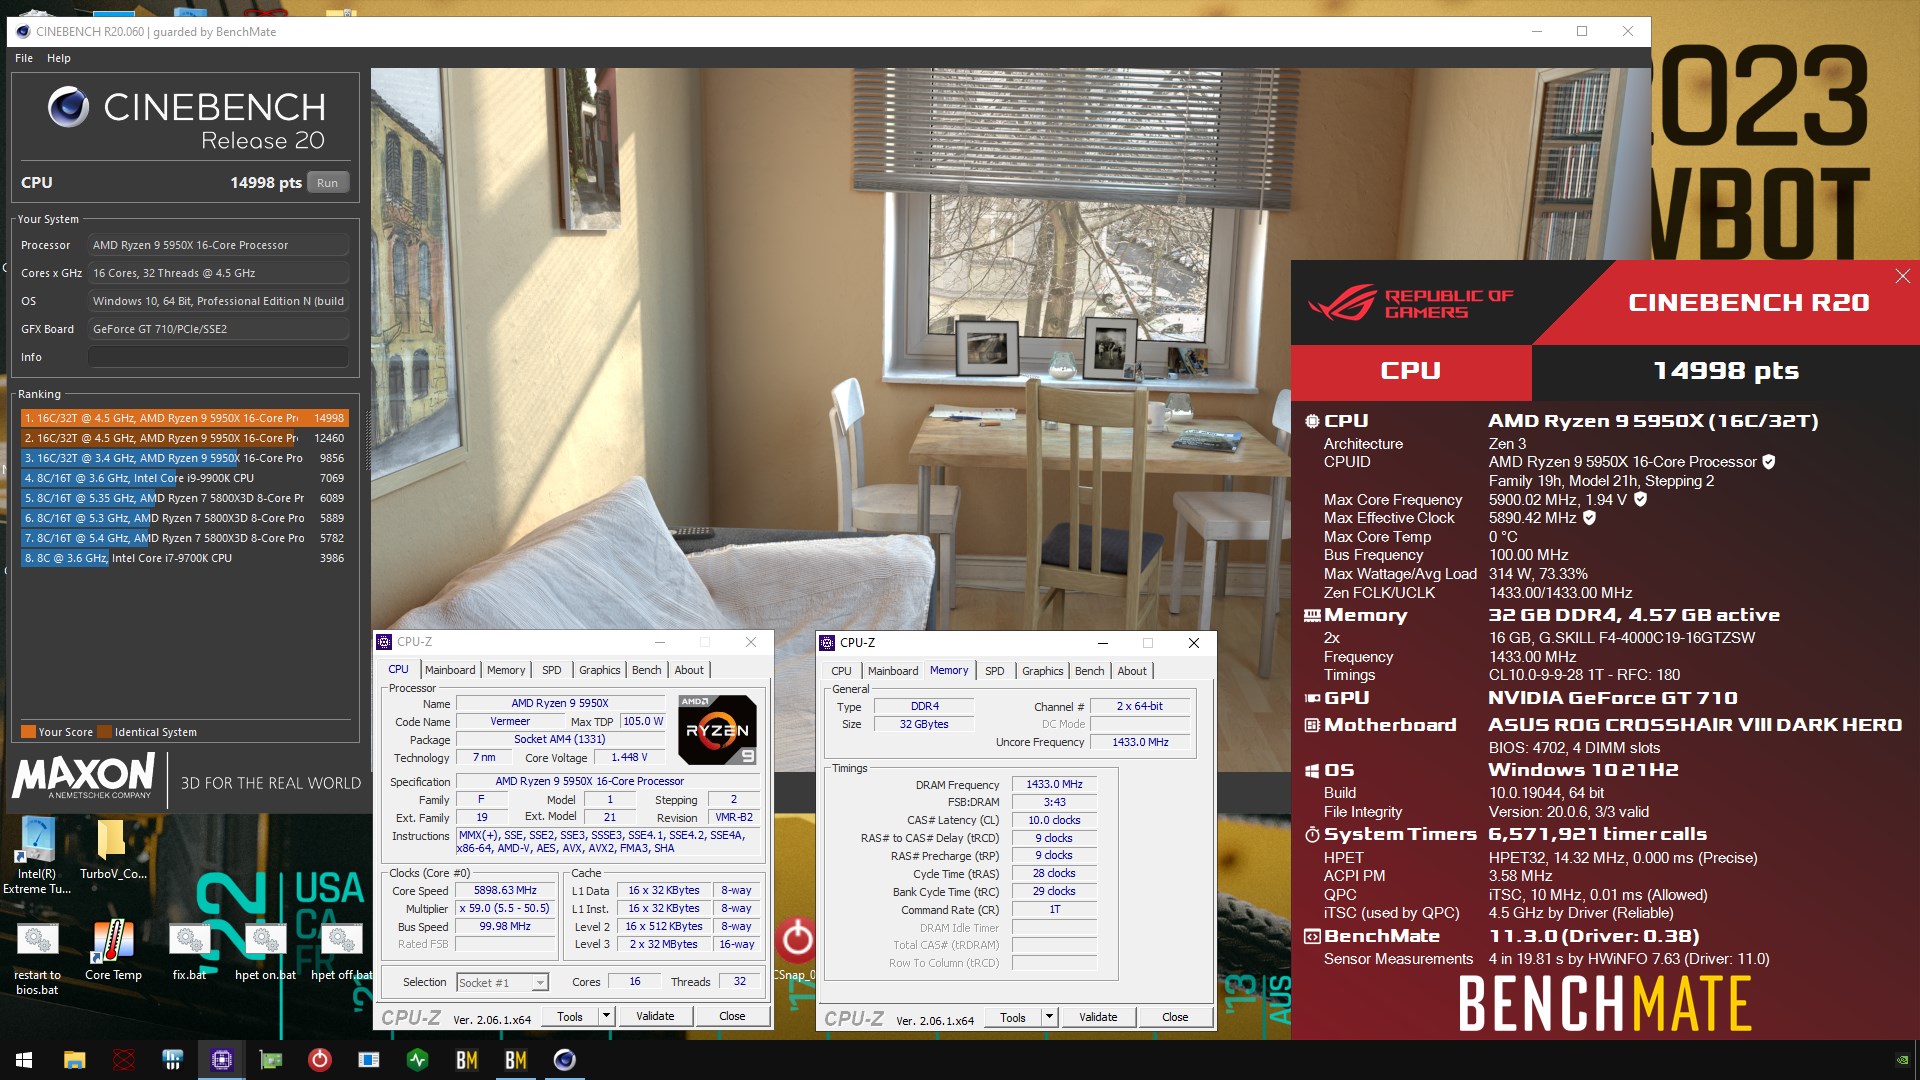This screenshot has width=1920, height=1080.
Task: Switch to first BenchMate taskbar icon
Action: pos(466,1060)
